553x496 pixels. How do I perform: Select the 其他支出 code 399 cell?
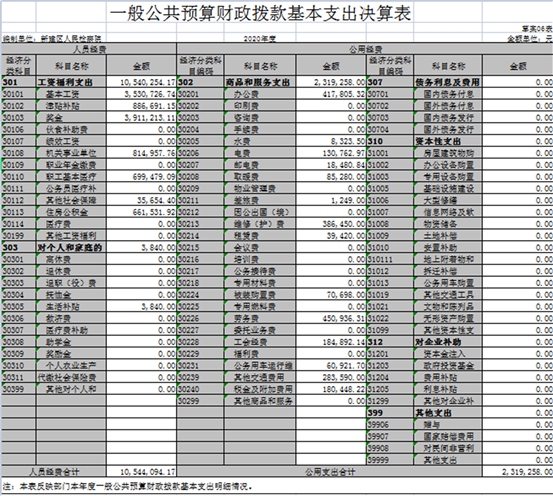pyautogui.click(x=390, y=413)
